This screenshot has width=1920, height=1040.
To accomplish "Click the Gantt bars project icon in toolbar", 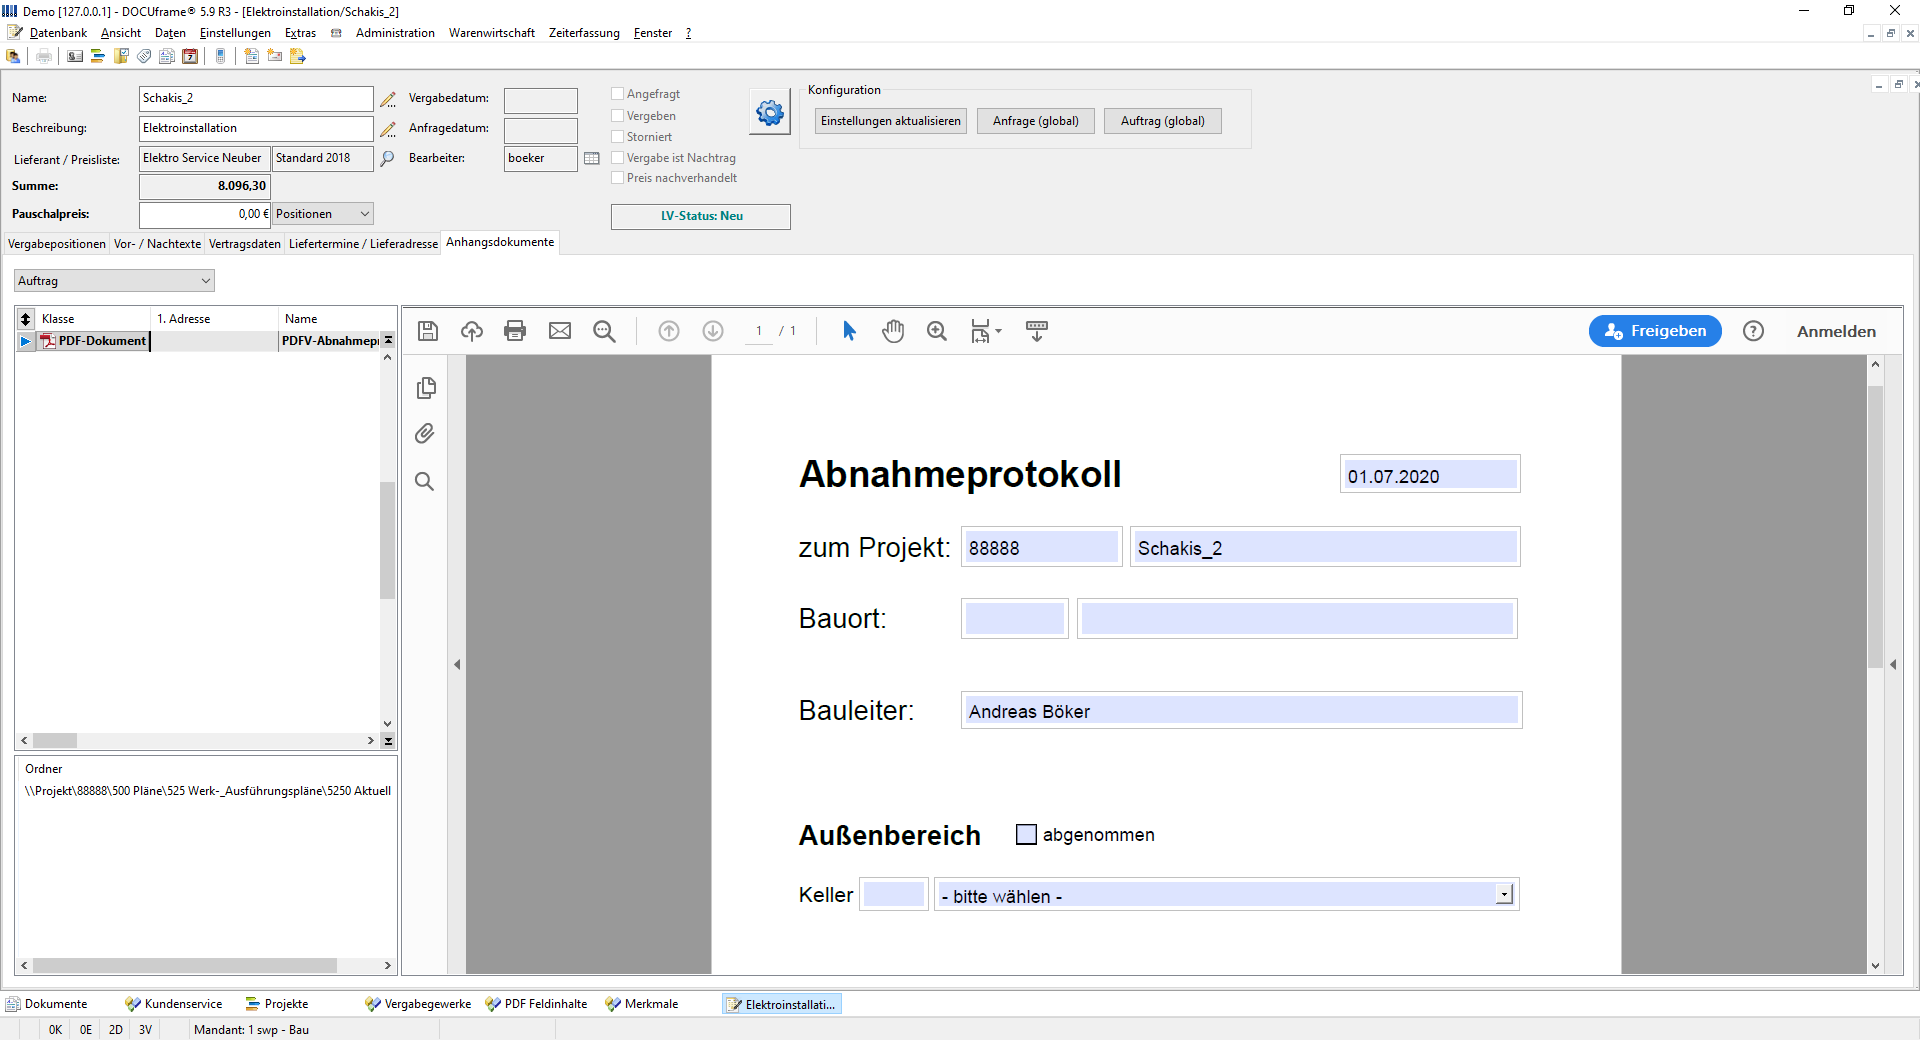I will (x=98, y=56).
